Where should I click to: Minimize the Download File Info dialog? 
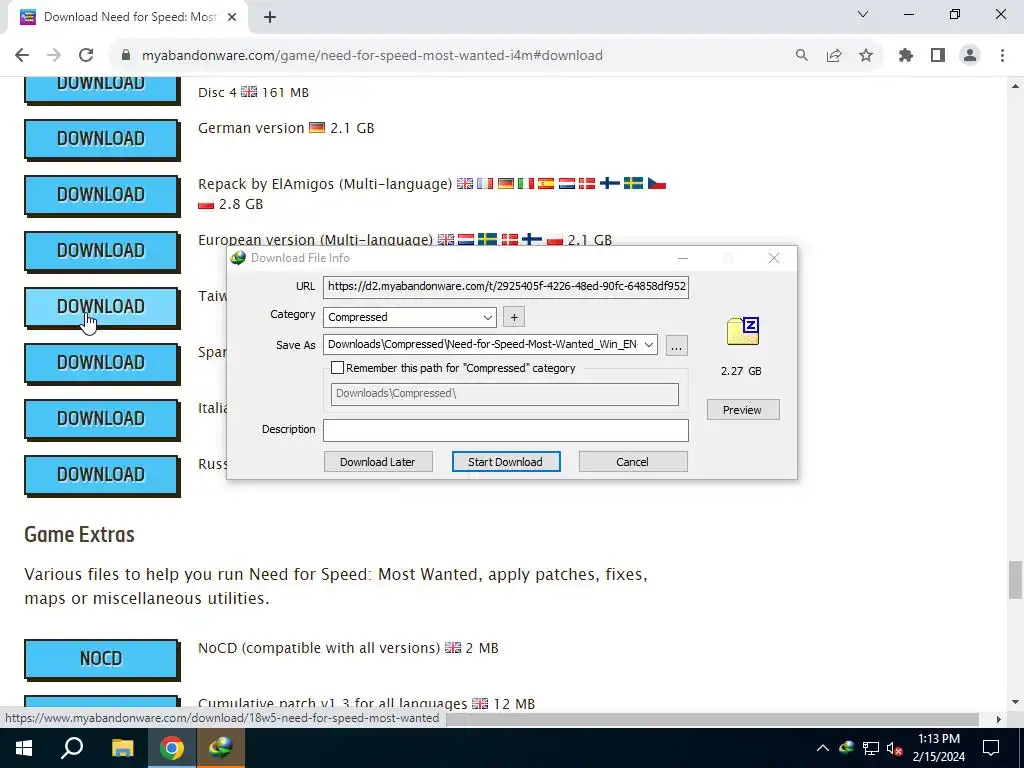[682, 258]
